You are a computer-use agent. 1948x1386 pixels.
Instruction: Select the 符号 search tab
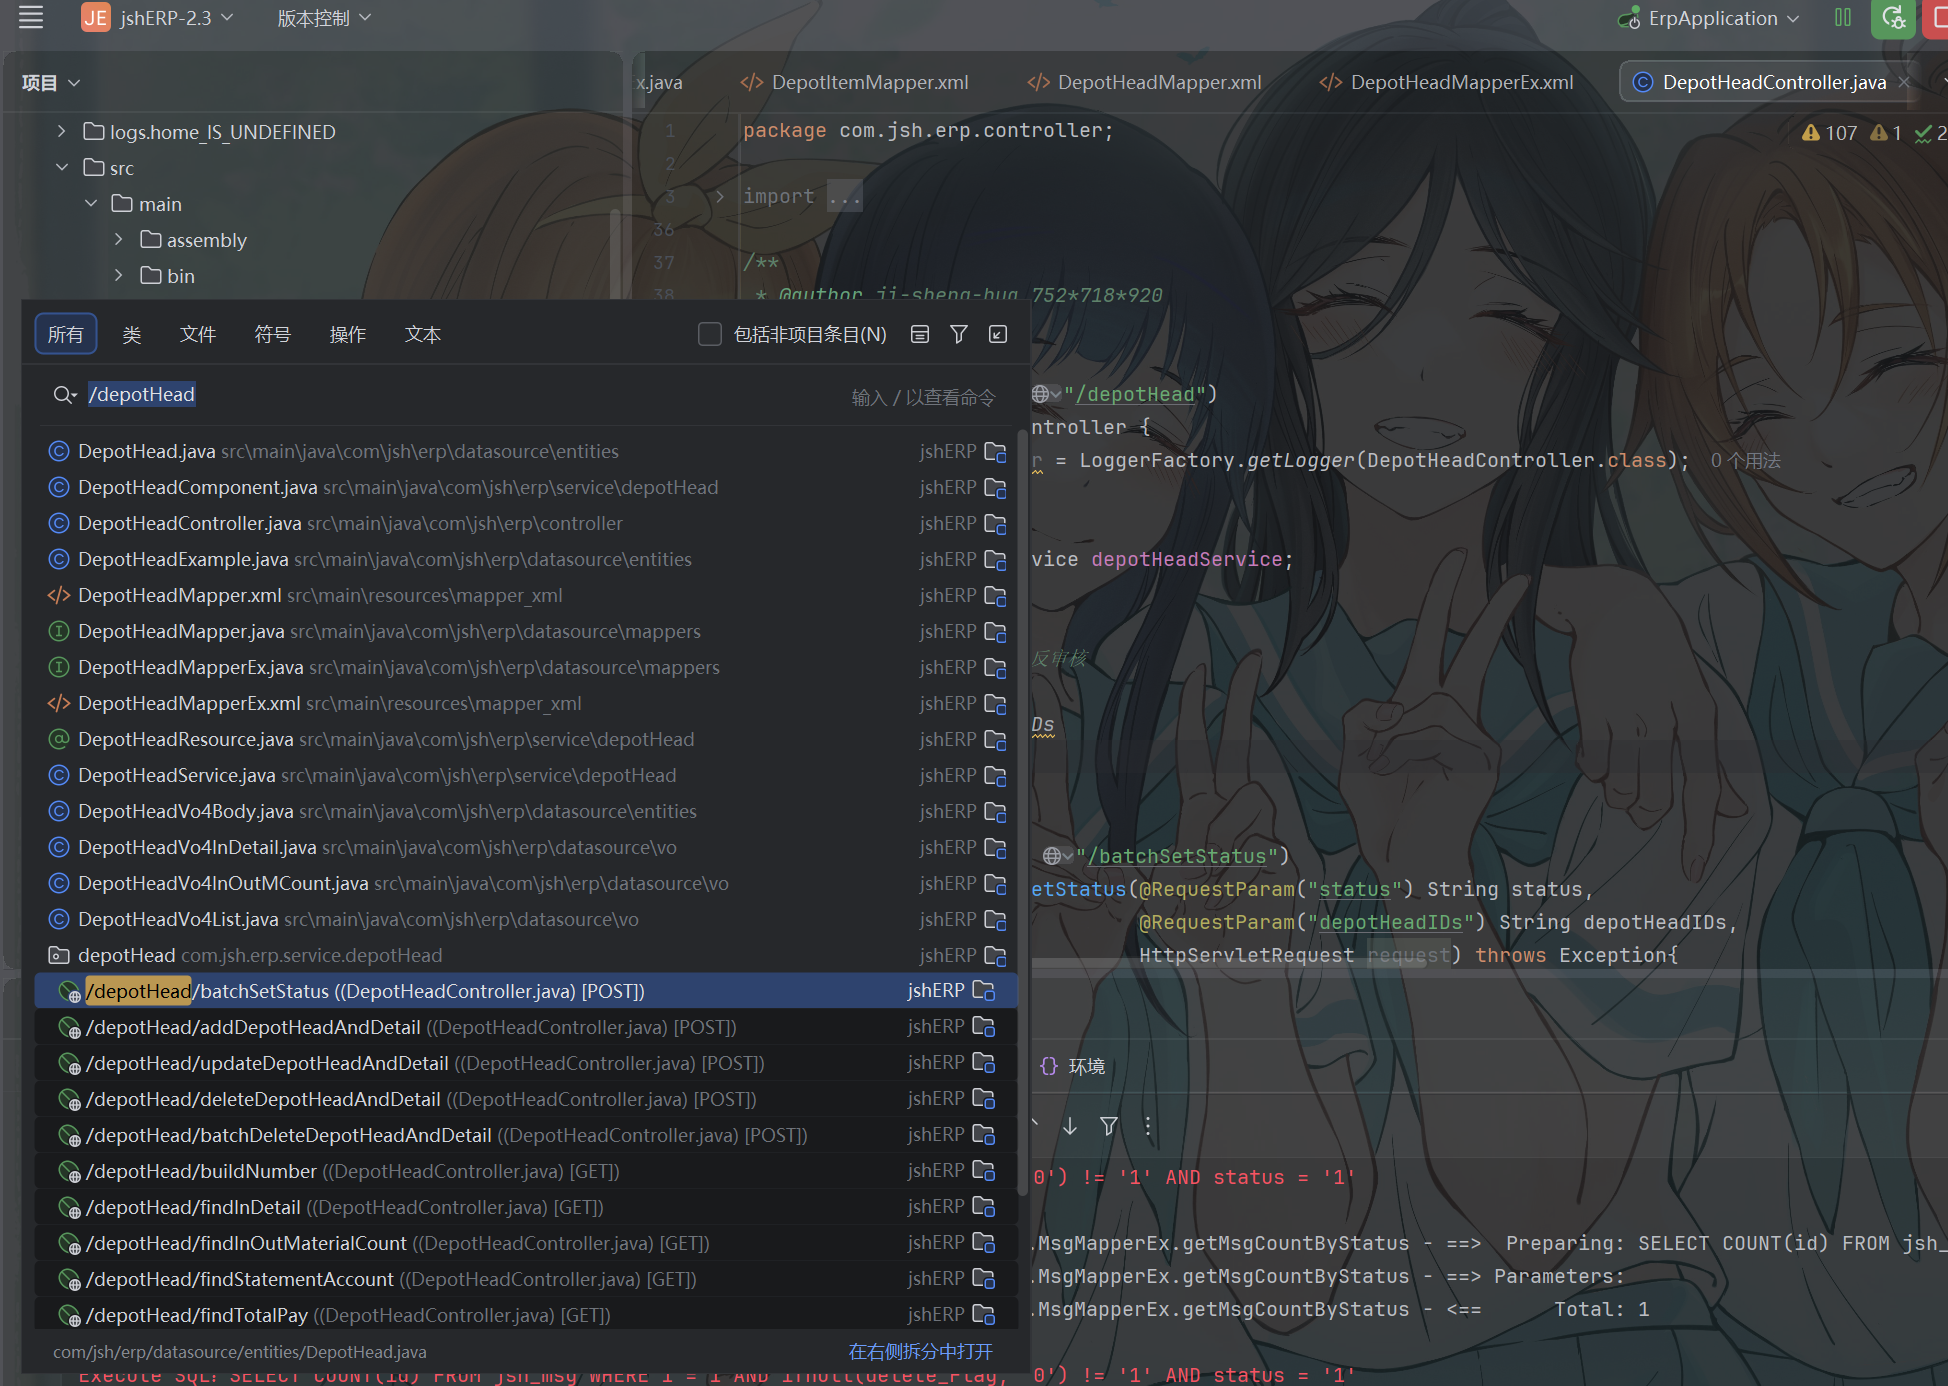pos(272,334)
